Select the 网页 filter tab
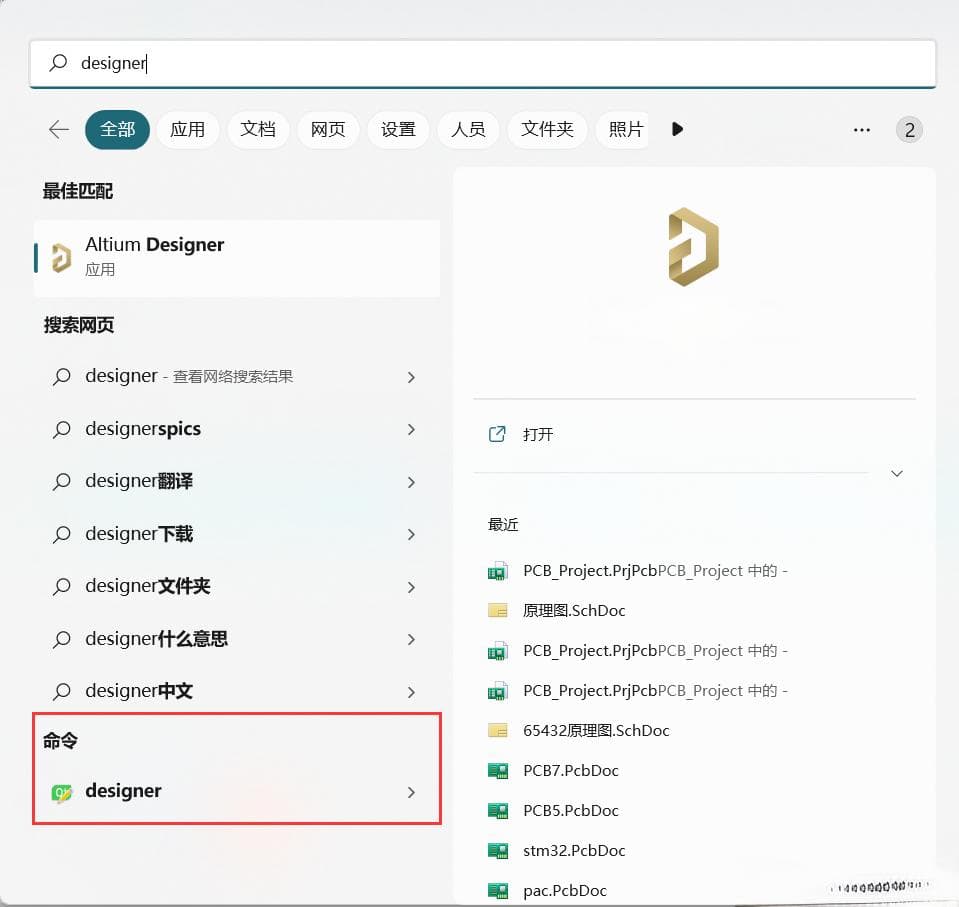The height and width of the screenshot is (907, 959). coord(328,130)
